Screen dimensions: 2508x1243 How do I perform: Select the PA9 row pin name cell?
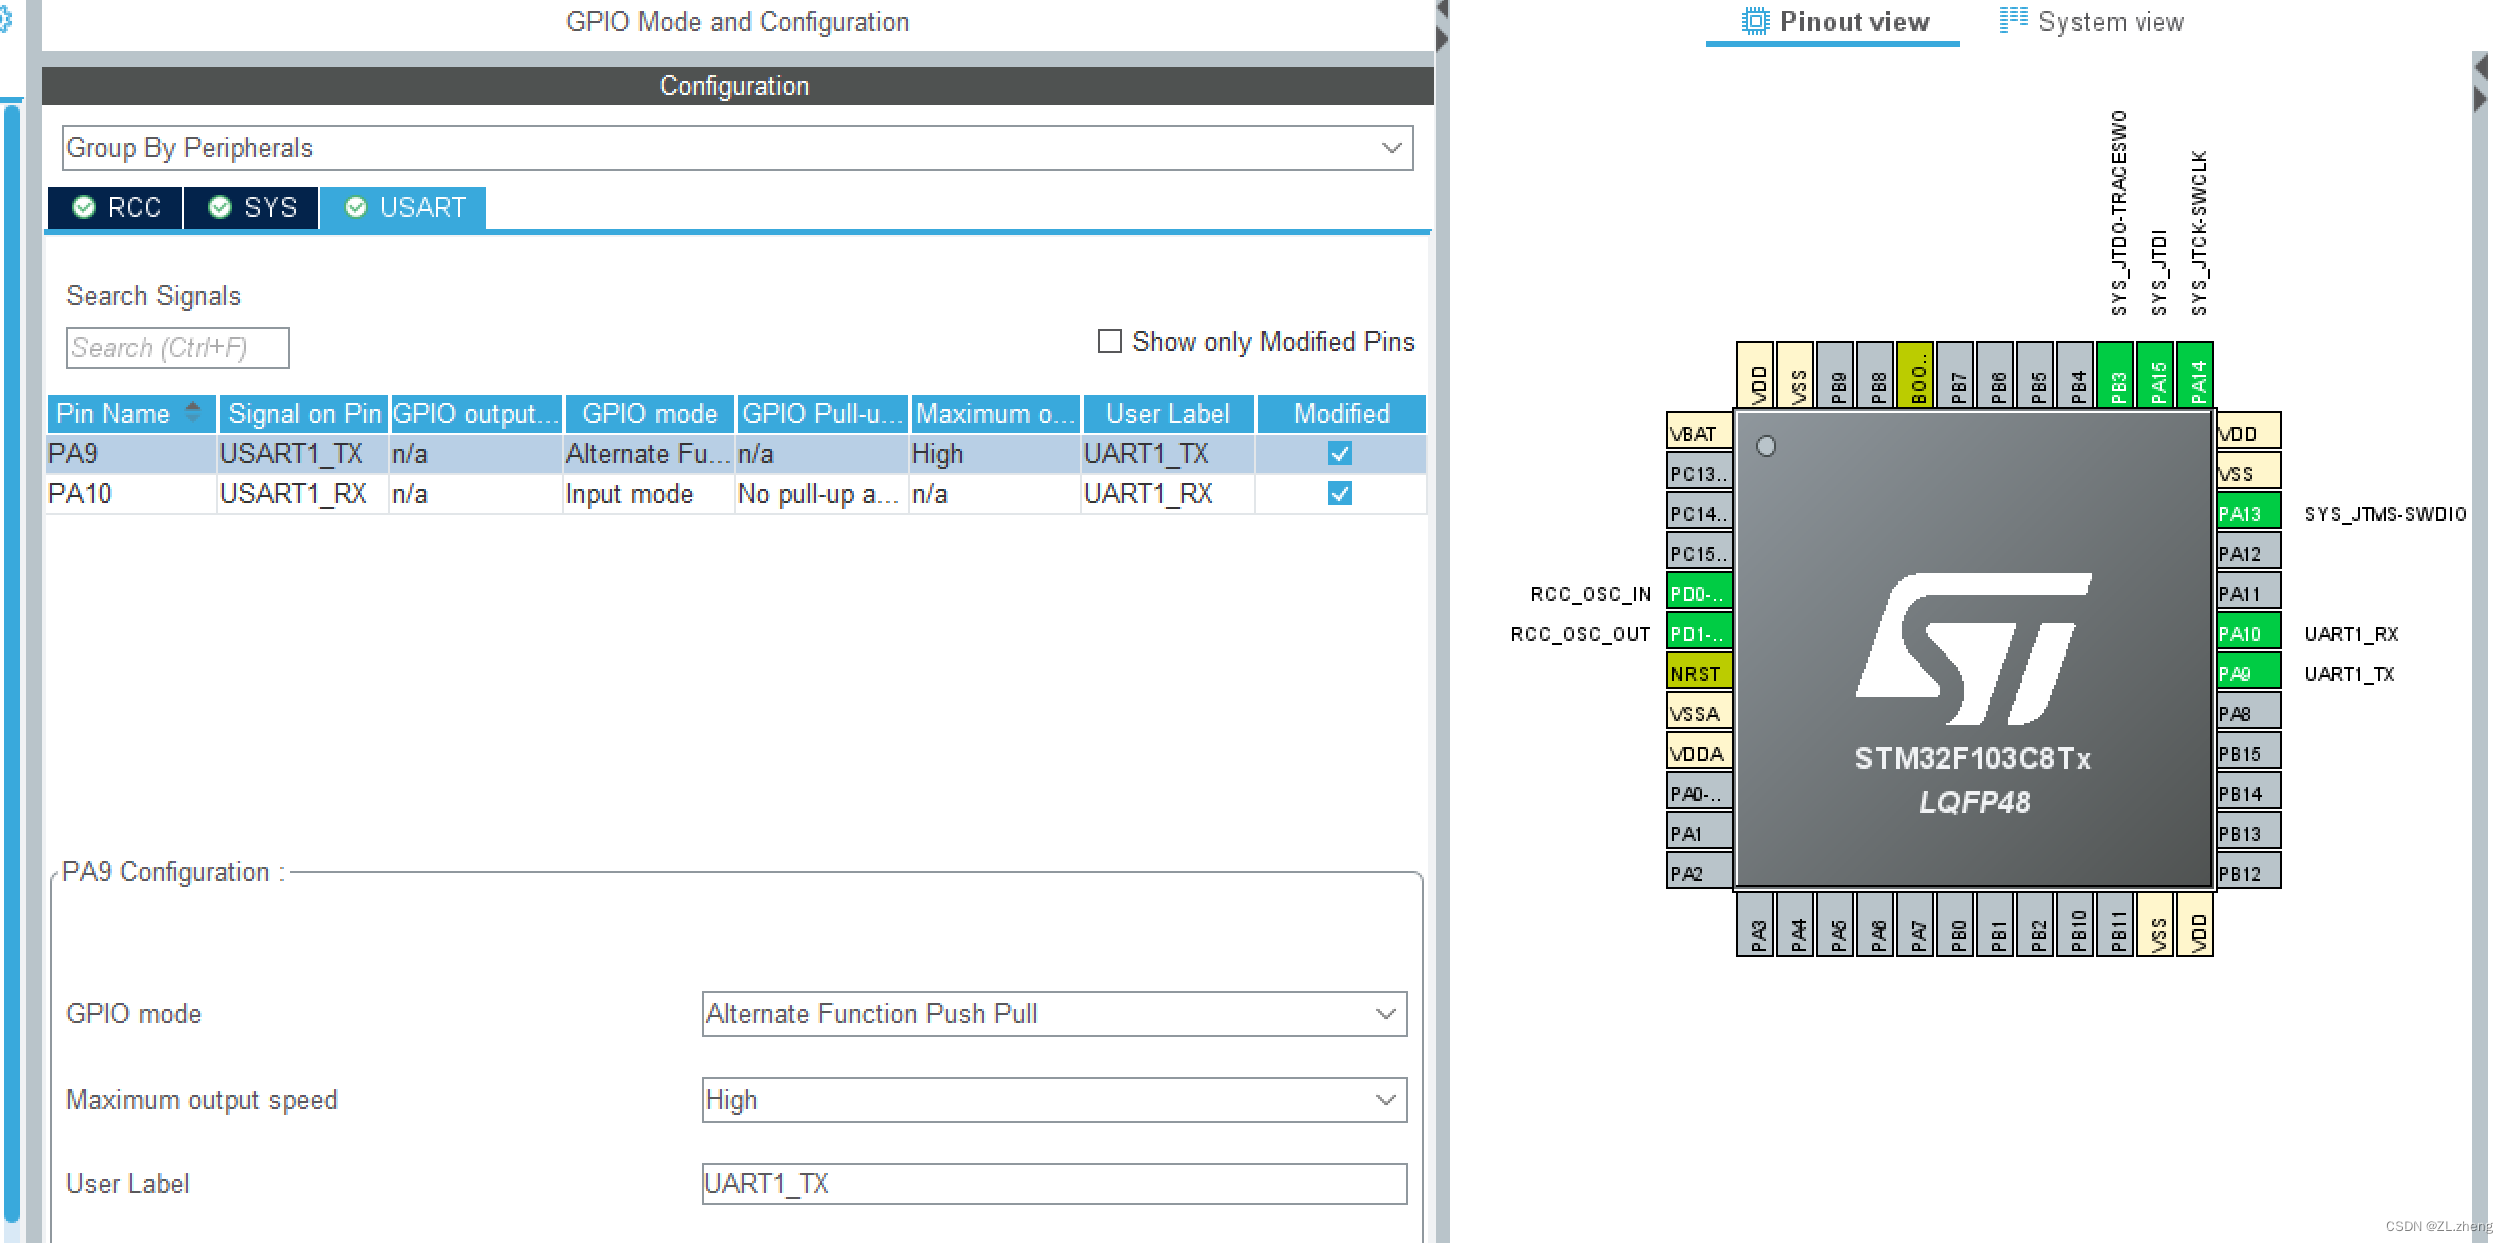pyautogui.click(x=131, y=454)
